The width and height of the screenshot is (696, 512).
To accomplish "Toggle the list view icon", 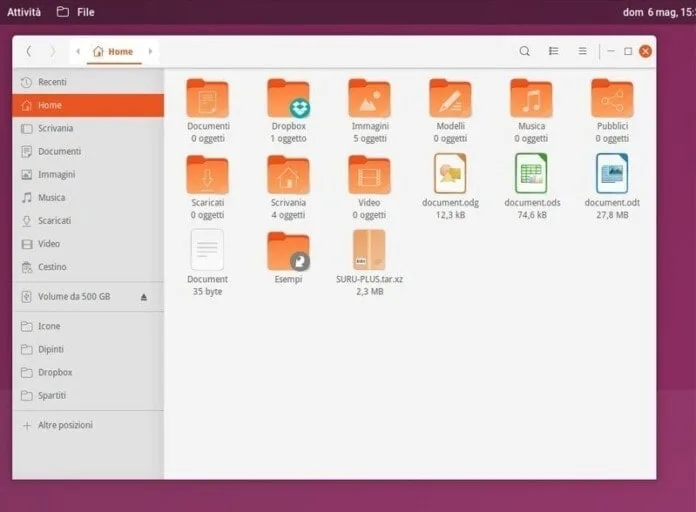I will pos(553,51).
